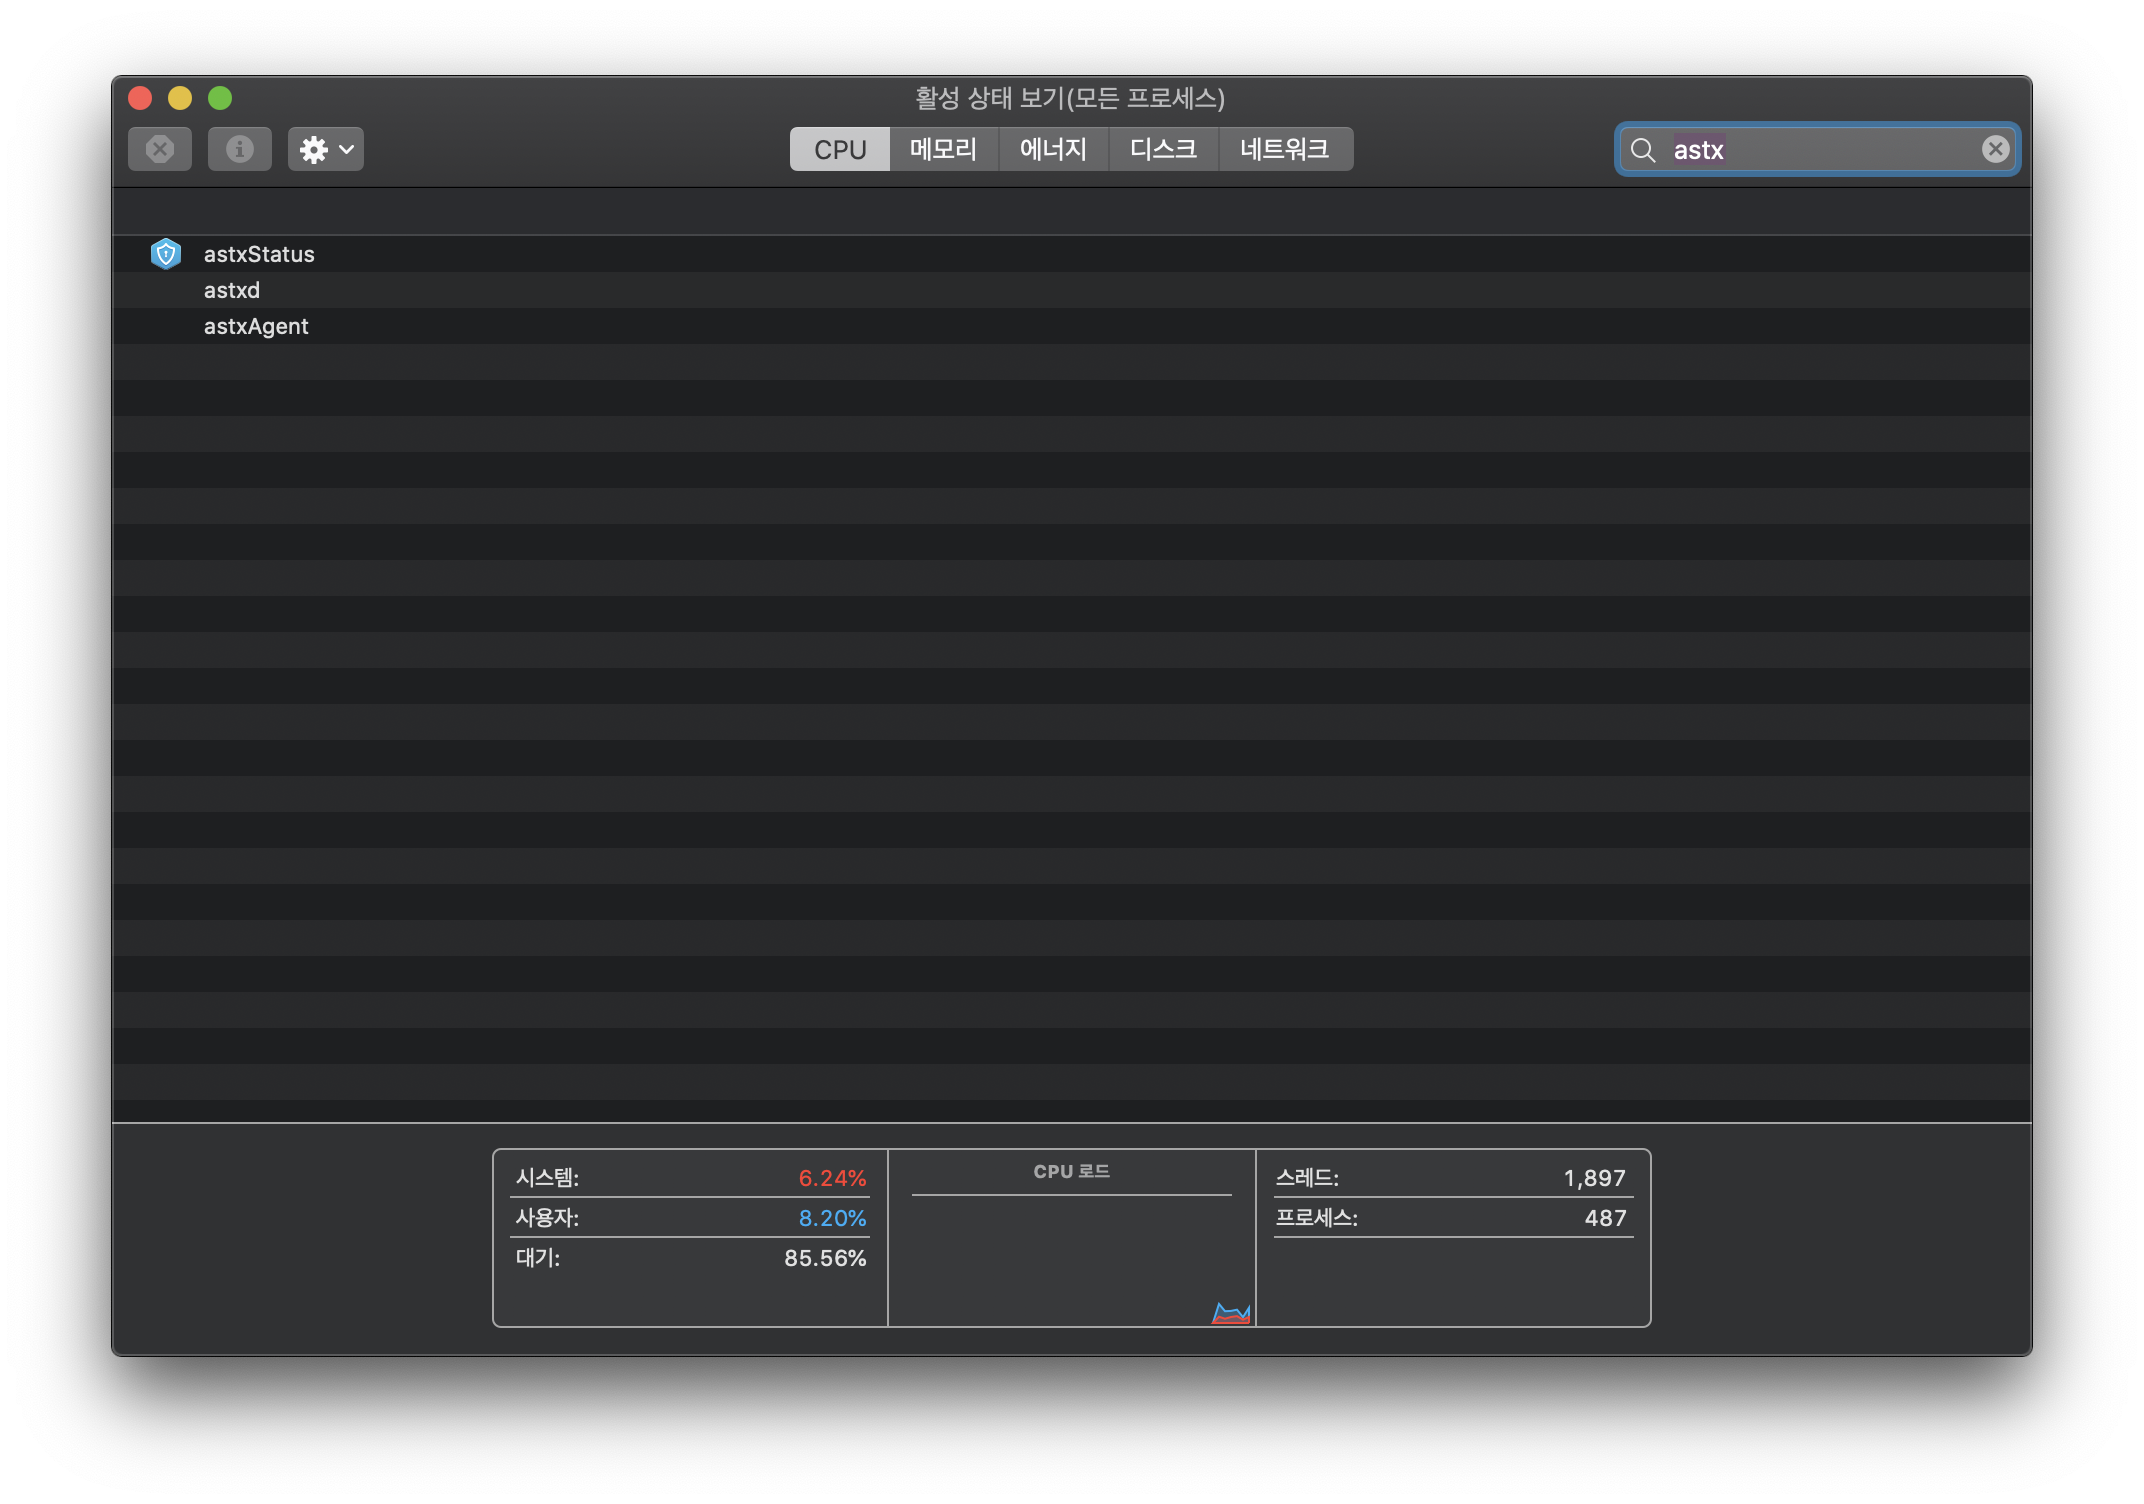Minimize window with yellow button

(x=180, y=98)
